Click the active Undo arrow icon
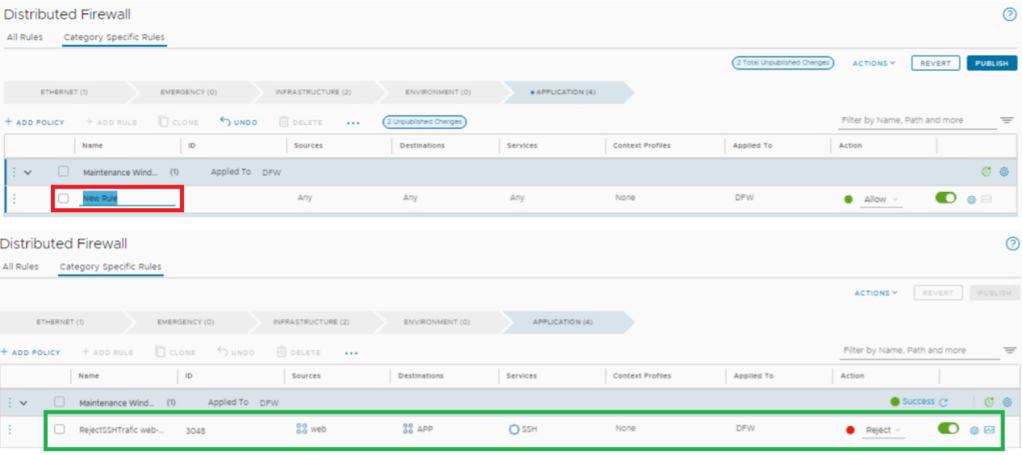The height and width of the screenshot is (455, 1022). 225,122
